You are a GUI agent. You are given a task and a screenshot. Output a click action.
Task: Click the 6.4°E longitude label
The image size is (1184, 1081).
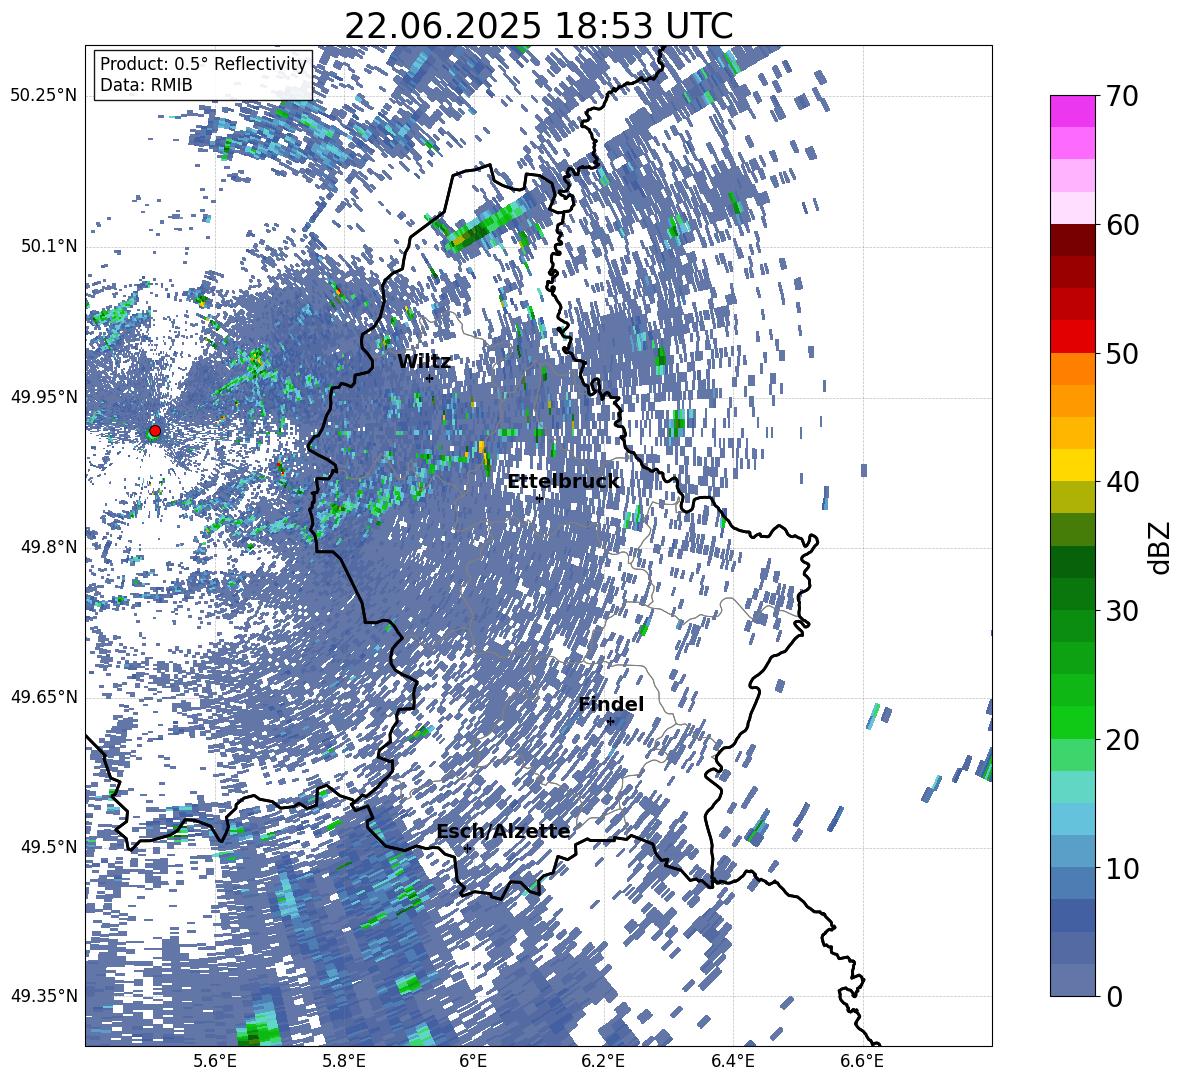click(733, 1061)
